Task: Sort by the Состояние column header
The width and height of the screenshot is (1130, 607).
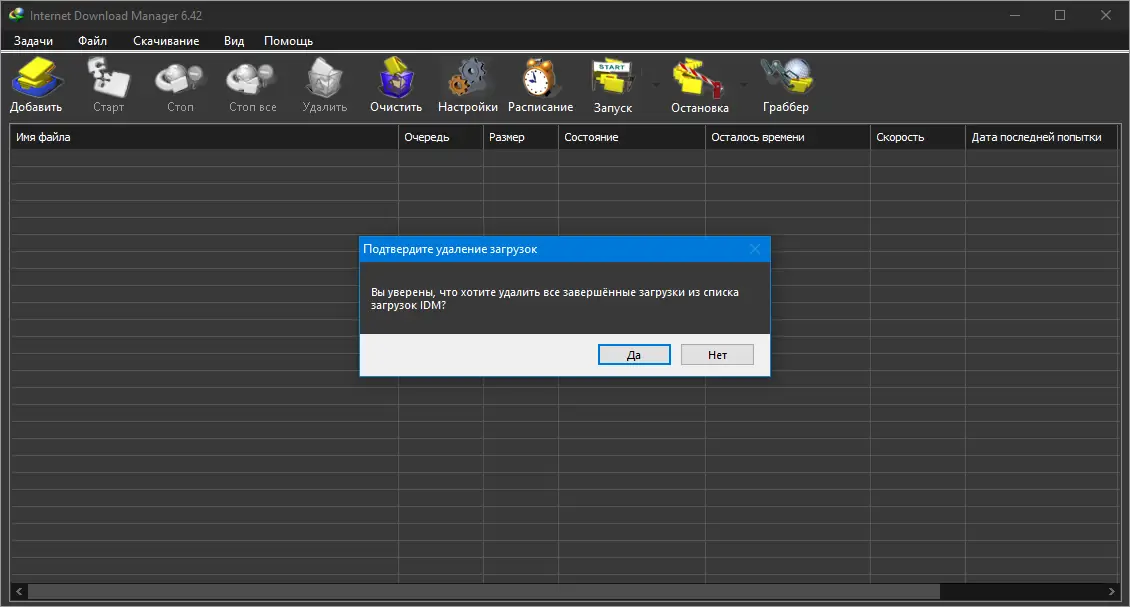Action: (631, 137)
